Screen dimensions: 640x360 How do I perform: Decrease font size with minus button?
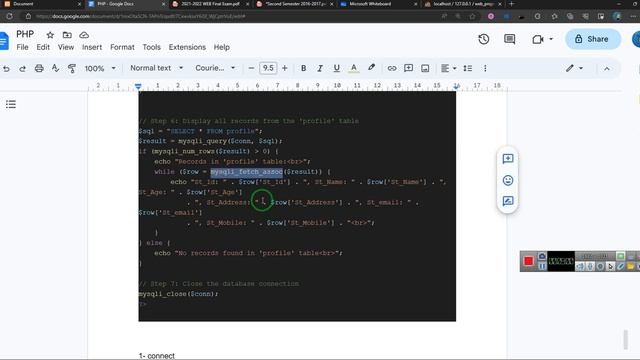(x=251, y=68)
